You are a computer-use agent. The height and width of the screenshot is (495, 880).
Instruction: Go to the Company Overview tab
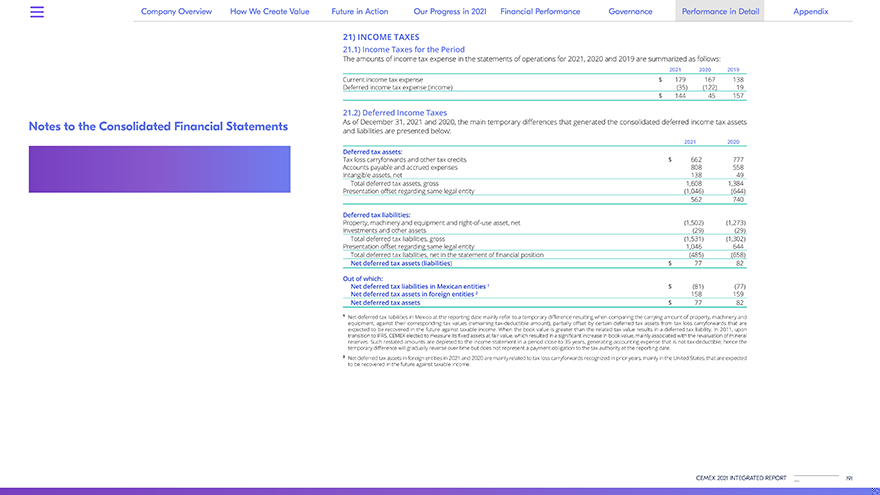[x=176, y=12]
